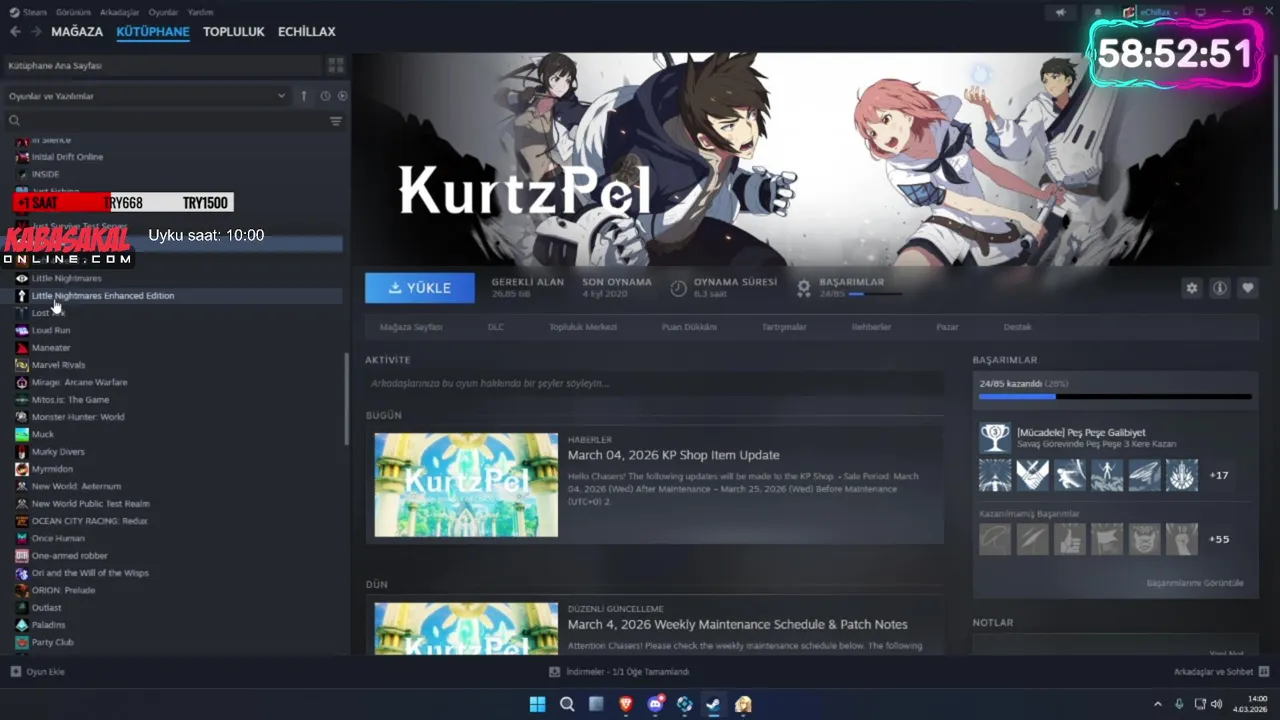Open the ECHİLLAX profile tab

(x=307, y=32)
